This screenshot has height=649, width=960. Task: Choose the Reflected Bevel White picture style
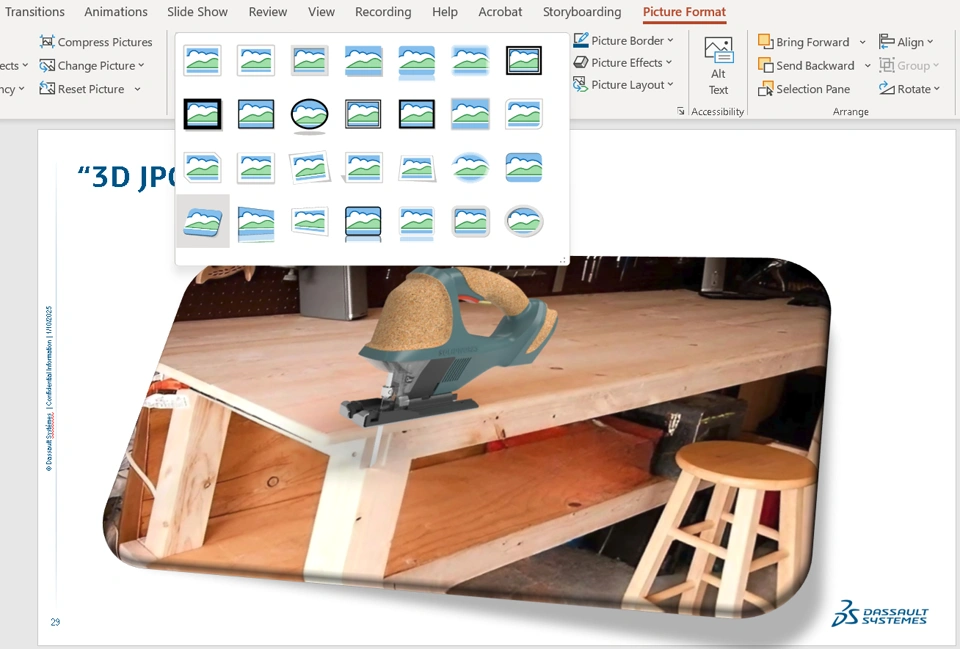point(416,223)
